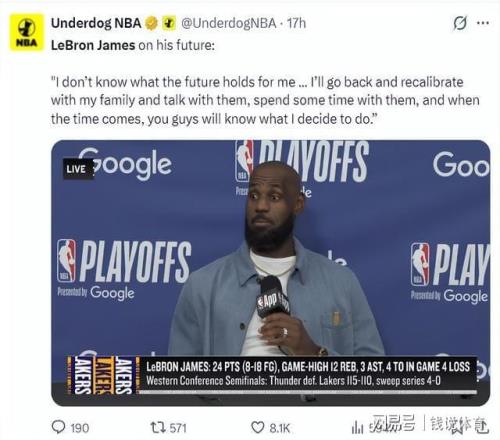
Task: Click the video progress bar
Action: pos(308,392)
